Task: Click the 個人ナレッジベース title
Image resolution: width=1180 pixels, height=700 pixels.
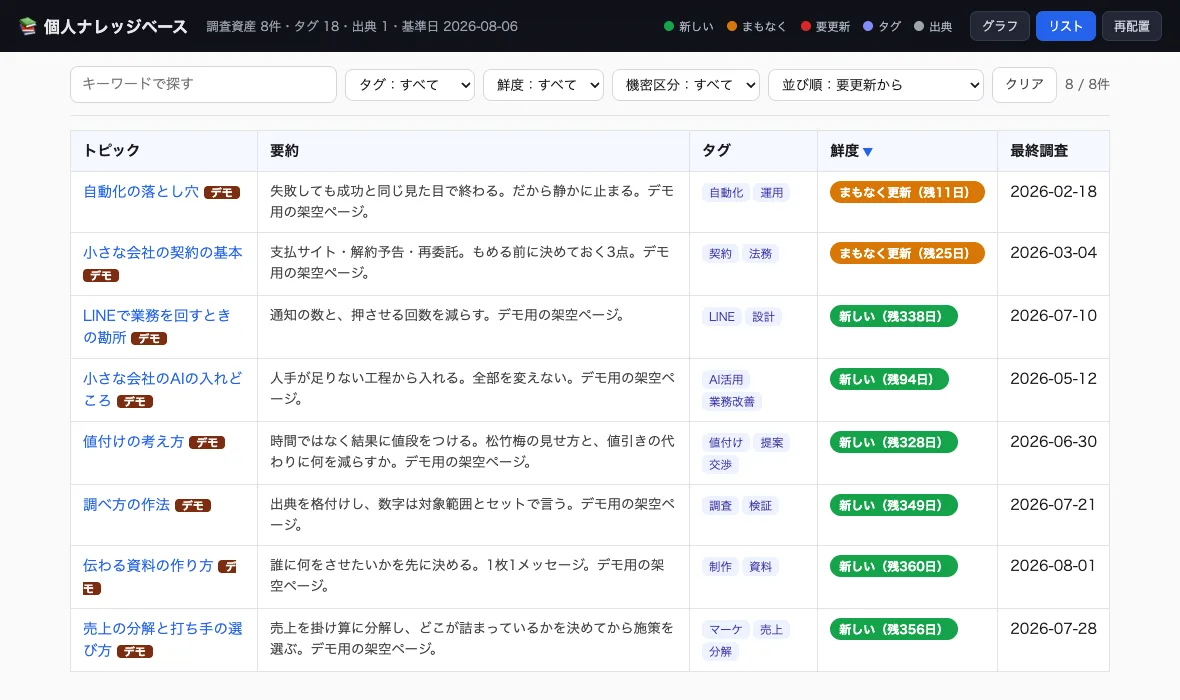Action: click(x=115, y=26)
